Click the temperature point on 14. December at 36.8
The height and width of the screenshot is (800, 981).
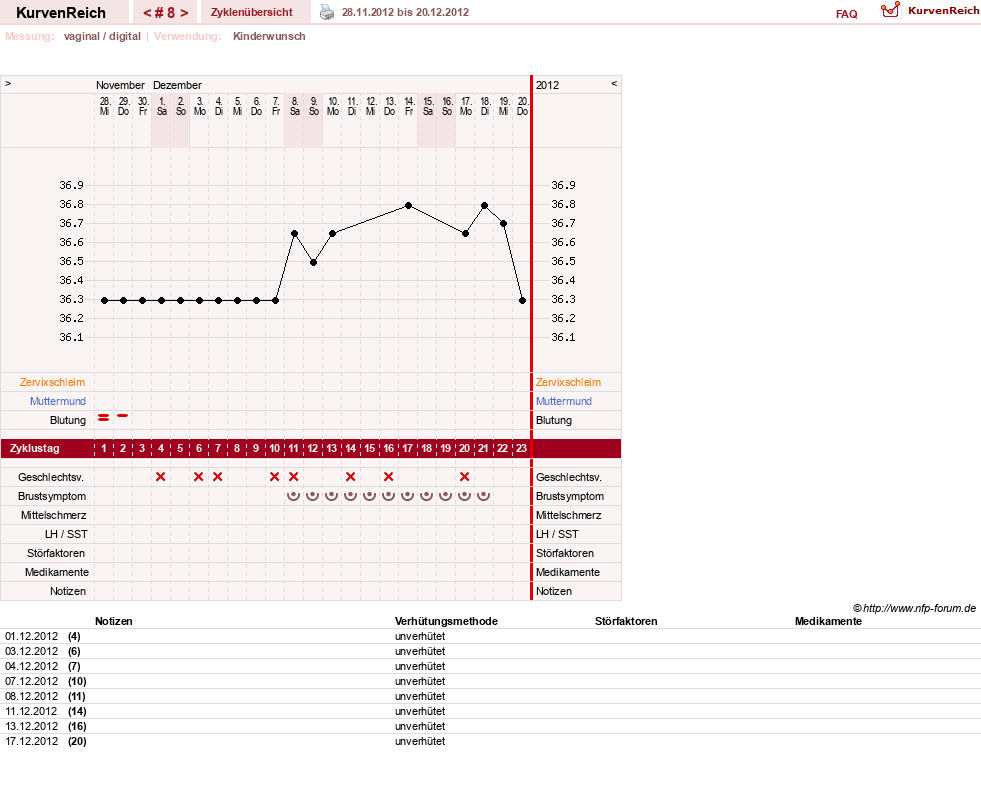pyautogui.click(x=409, y=205)
